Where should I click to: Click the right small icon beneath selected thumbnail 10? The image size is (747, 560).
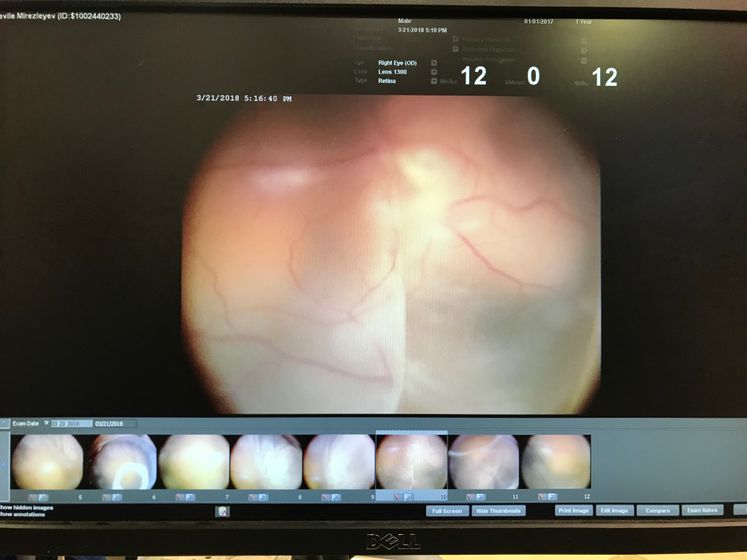pos(408,497)
